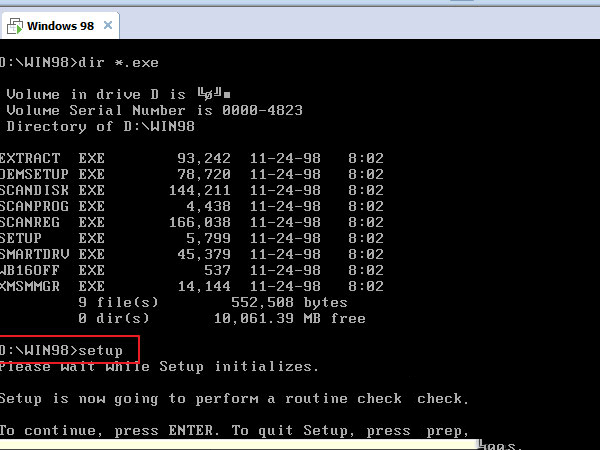Click the 'dir *.exe' command line

[79, 62]
